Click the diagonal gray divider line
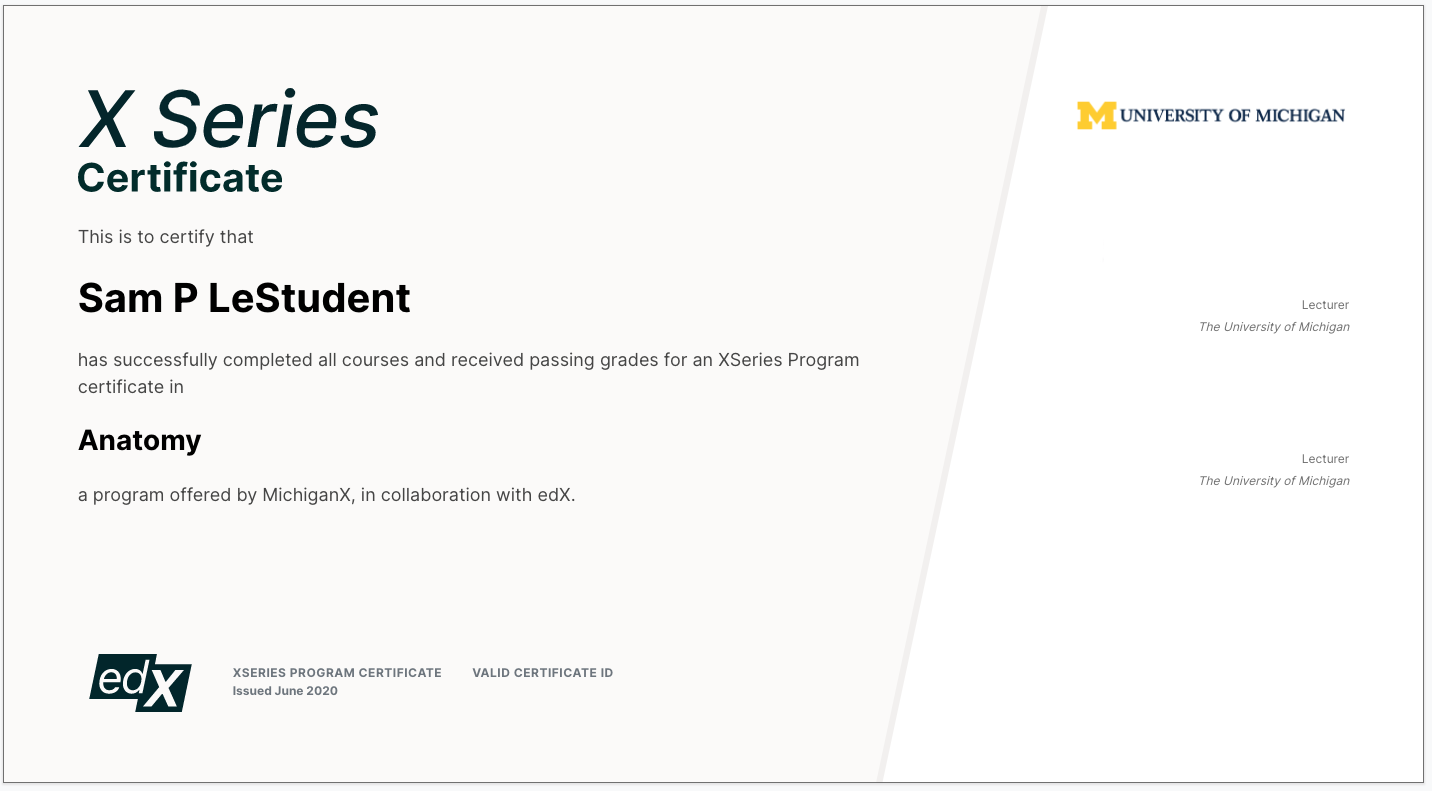Image resolution: width=1432 pixels, height=791 pixels. pos(961,400)
